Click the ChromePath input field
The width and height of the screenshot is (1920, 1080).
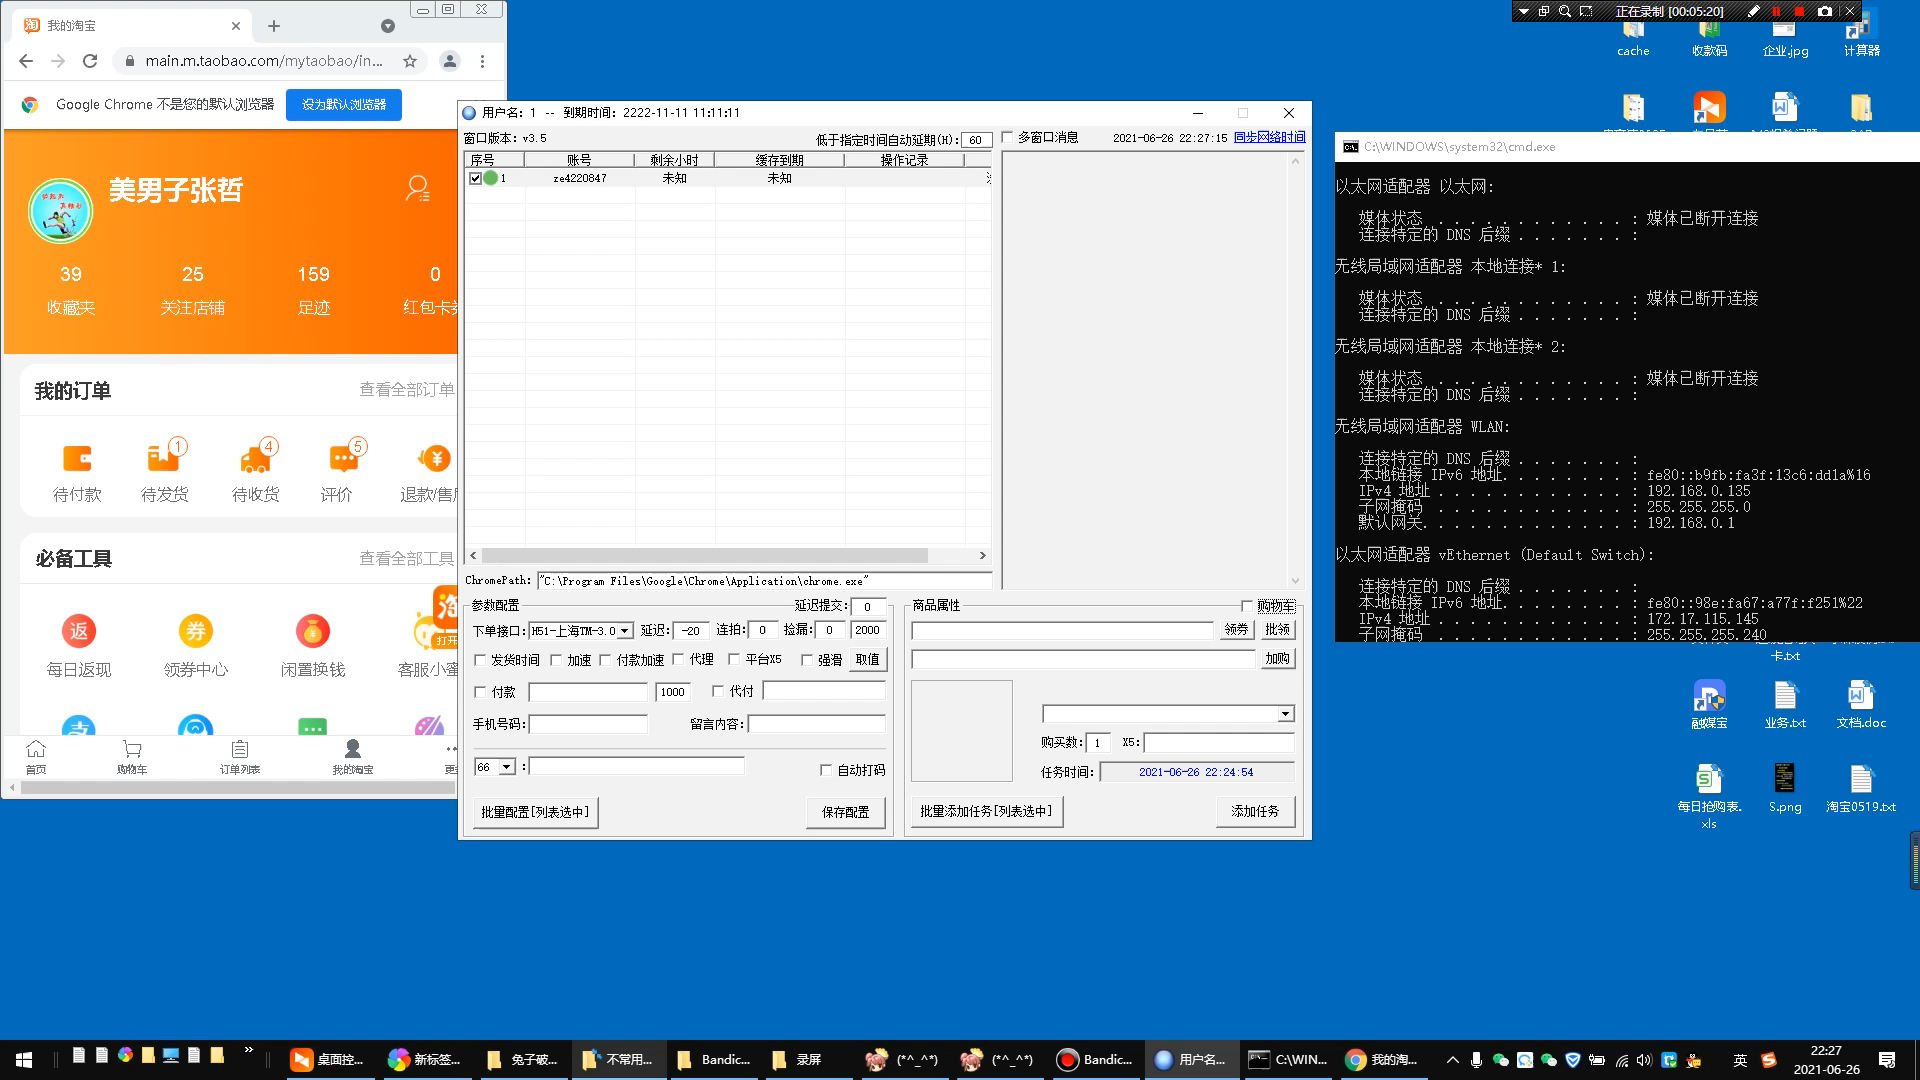coord(765,581)
